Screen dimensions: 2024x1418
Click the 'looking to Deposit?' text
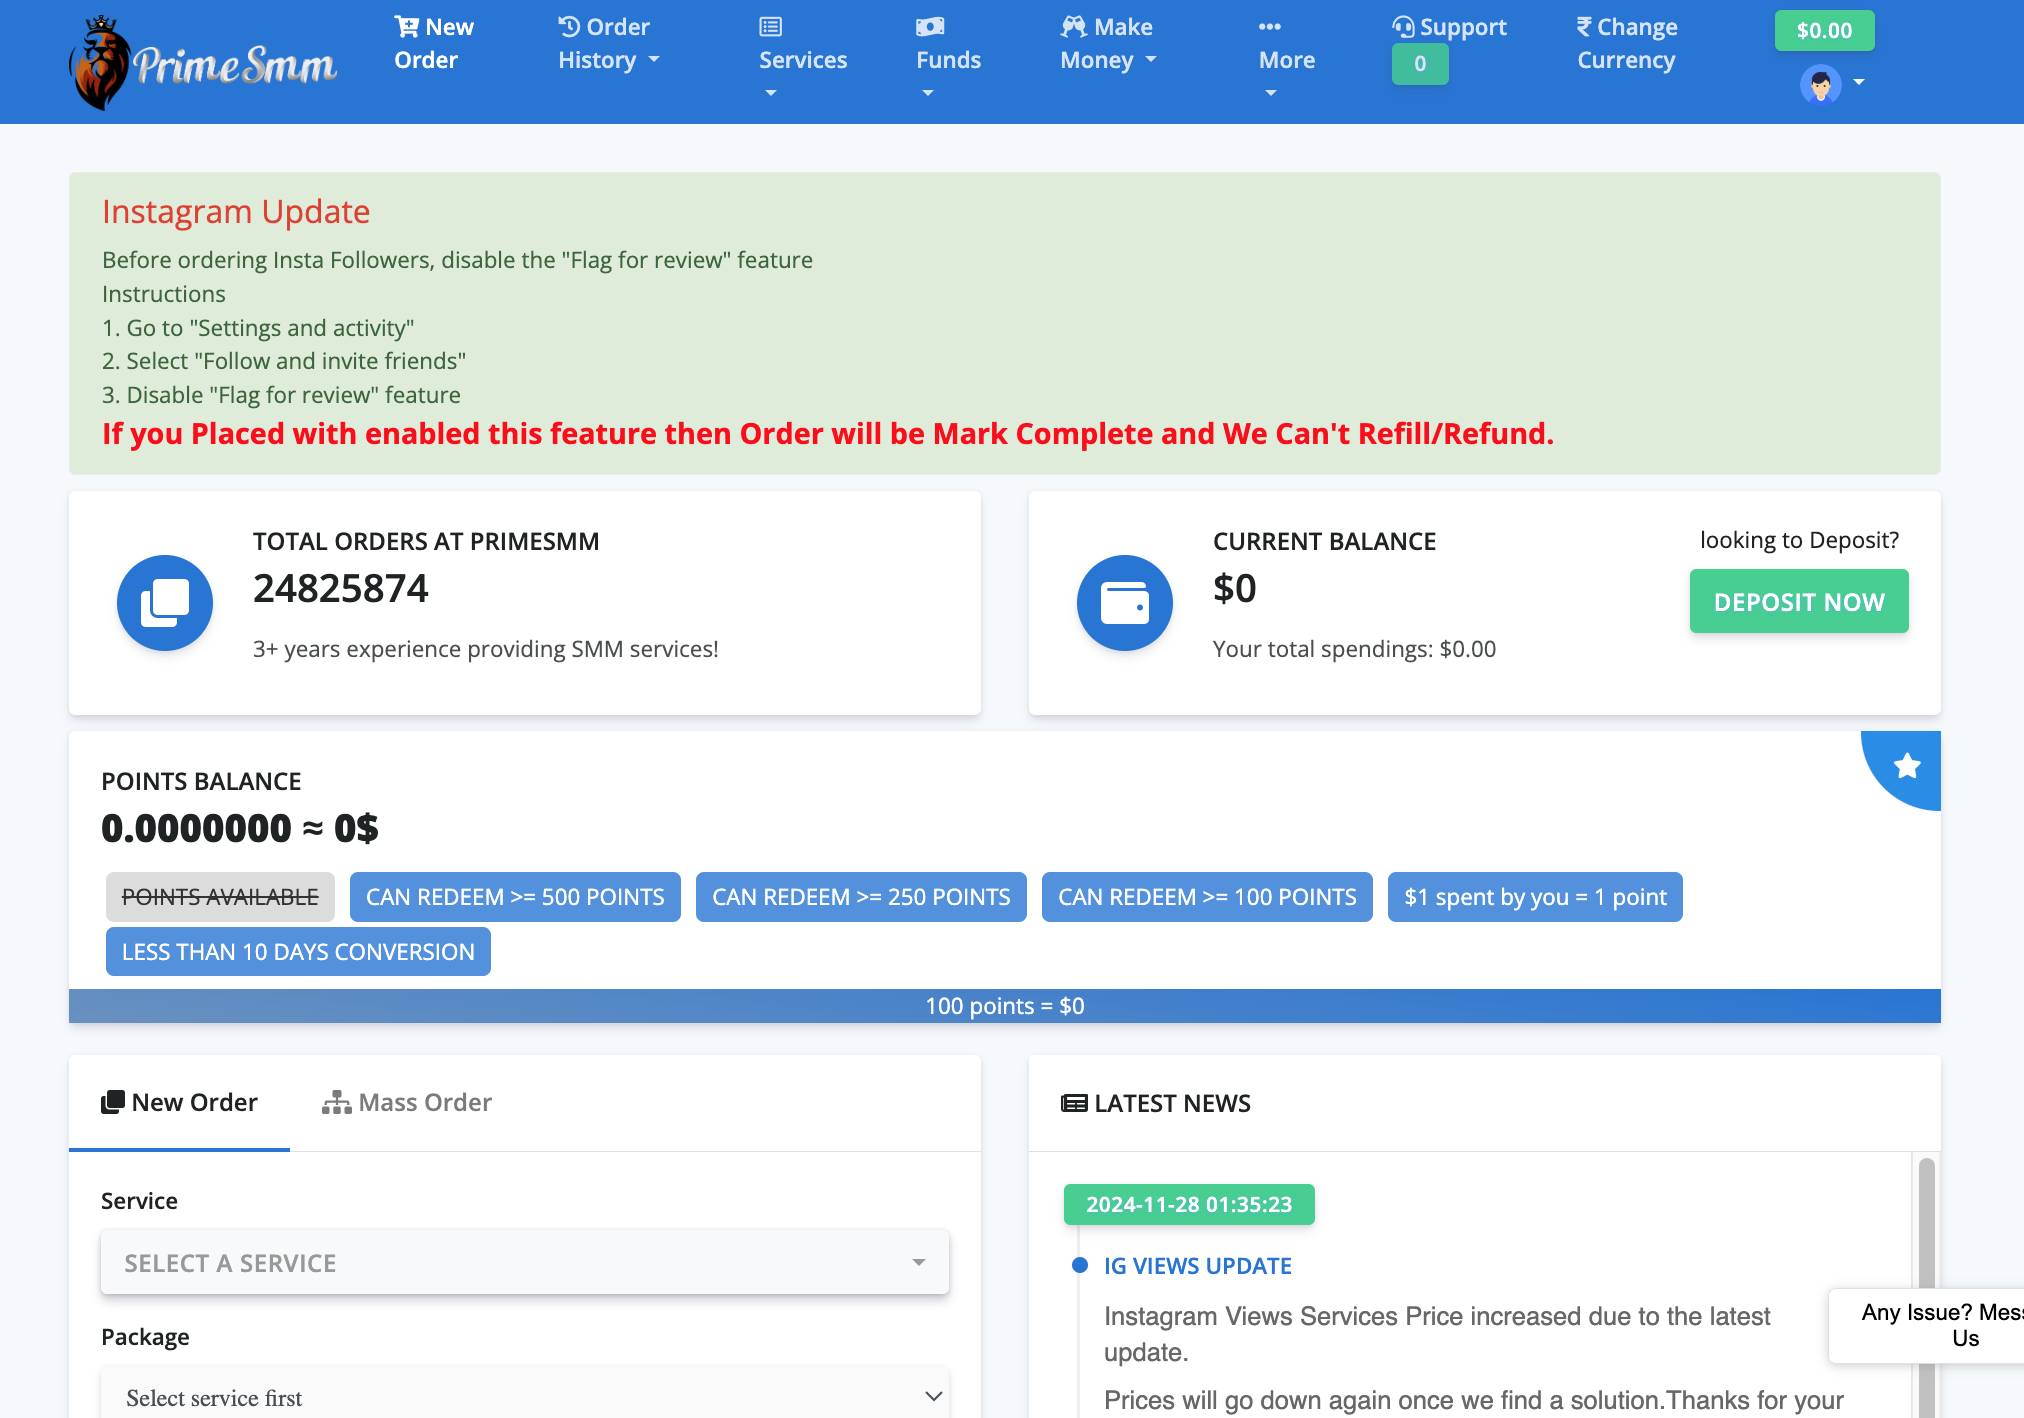tap(1799, 540)
